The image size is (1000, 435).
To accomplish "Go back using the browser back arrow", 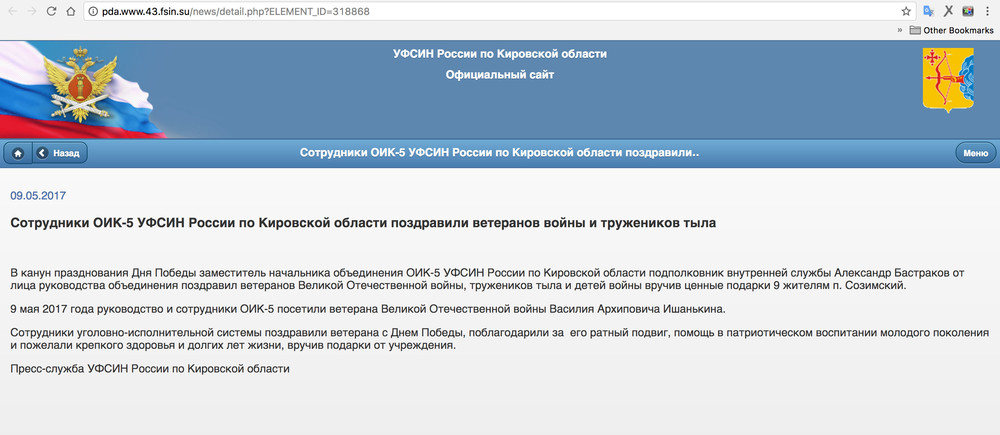I will (12, 11).
